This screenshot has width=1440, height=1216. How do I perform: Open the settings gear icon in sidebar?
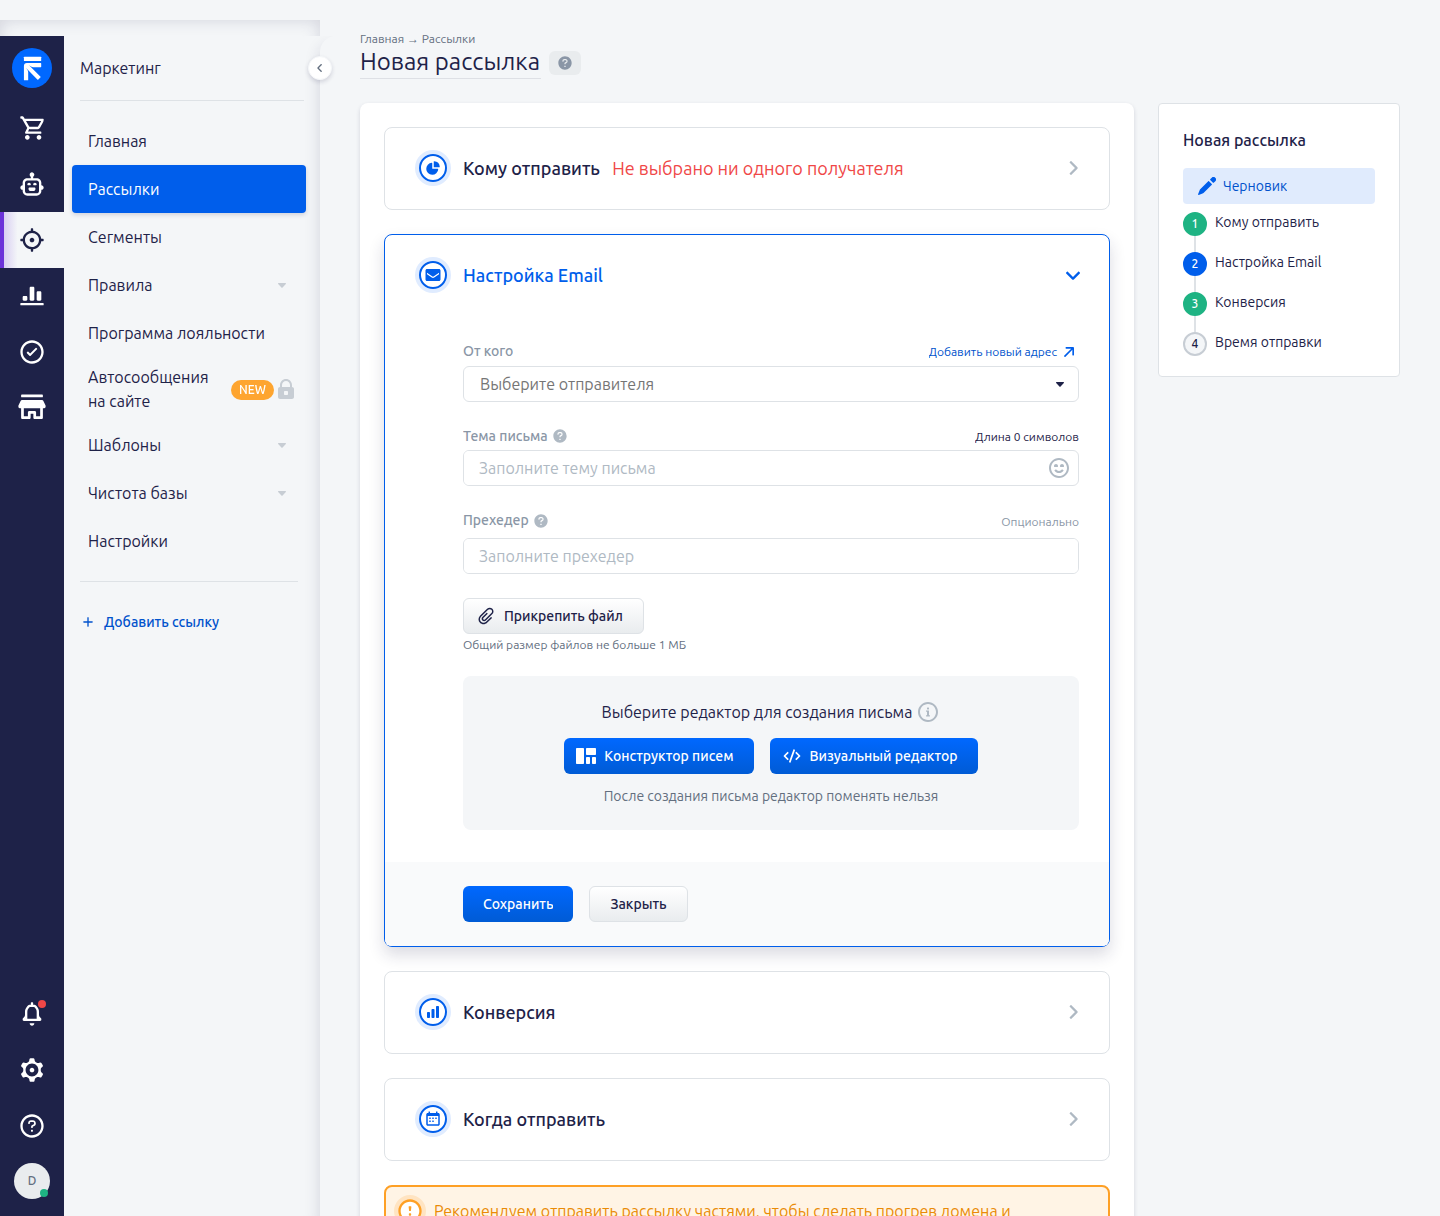(x=32, y=1070)
